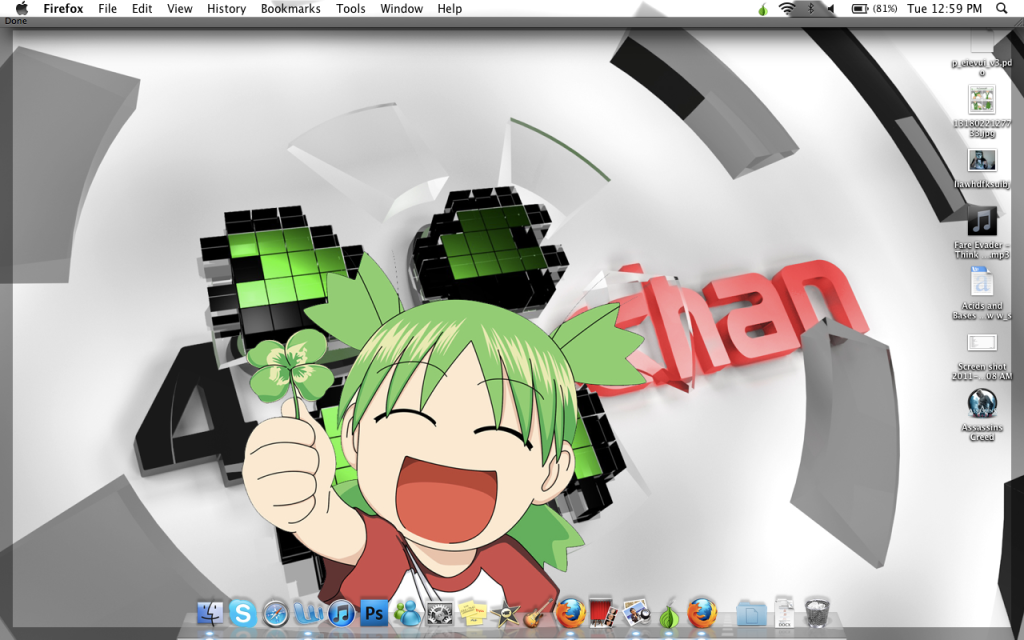The image size is (1024, 640).
Task: Open the blue folder stack in dock
Action: coord(752,613)
